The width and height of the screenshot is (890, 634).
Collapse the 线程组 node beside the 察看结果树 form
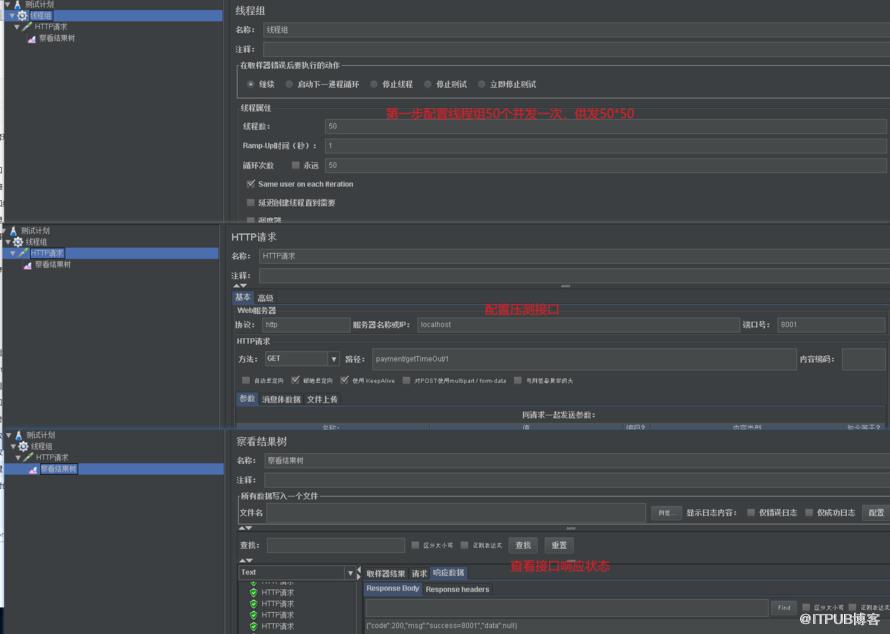click(x=13, y=446)
